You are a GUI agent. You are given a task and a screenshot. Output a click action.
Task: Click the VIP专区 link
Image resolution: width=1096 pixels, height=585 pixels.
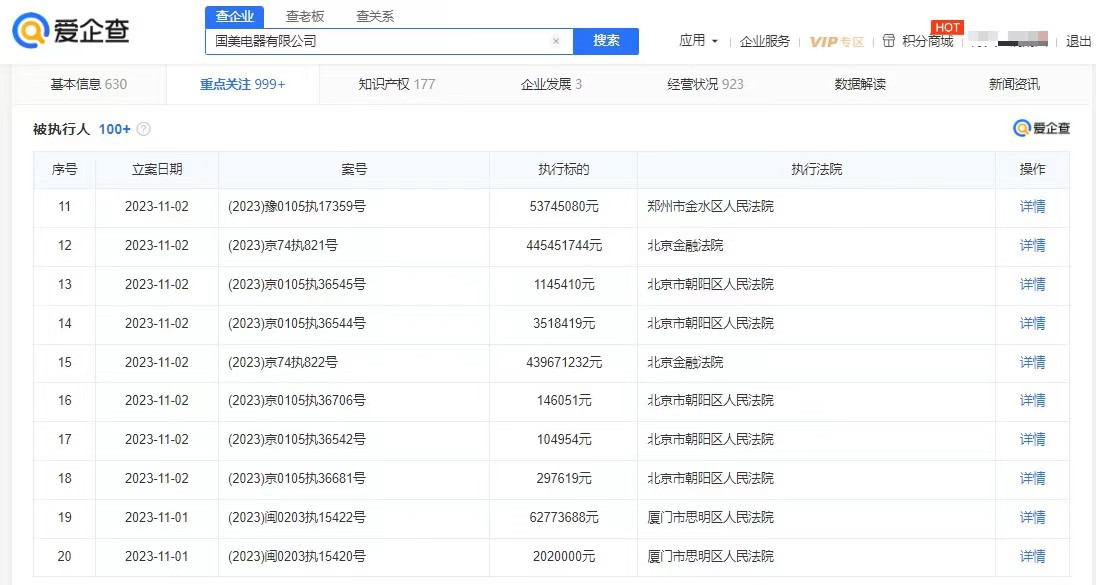click(x=837, y=41)
